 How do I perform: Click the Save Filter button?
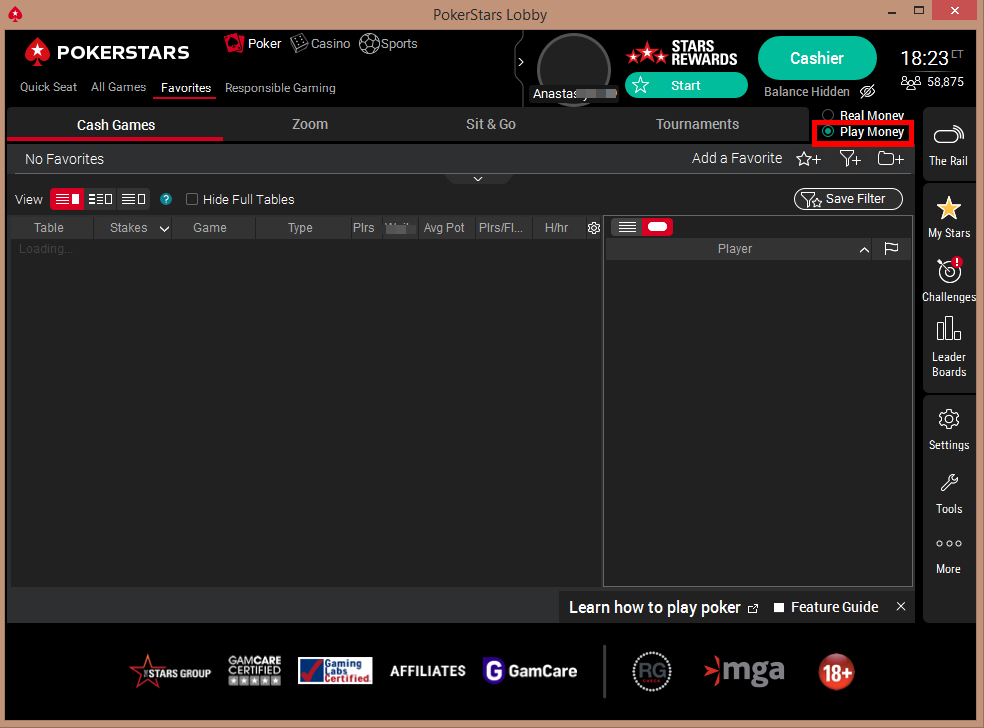(x=848, y=199)
